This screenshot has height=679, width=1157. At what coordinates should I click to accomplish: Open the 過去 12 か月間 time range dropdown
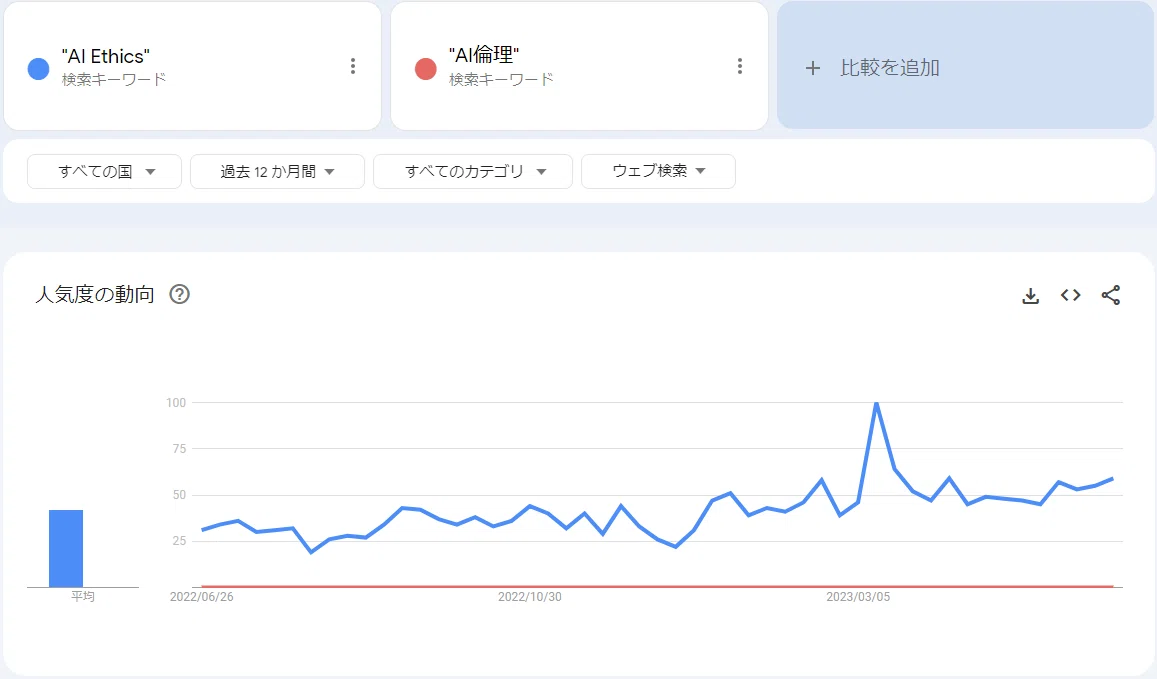coord(277,171)
